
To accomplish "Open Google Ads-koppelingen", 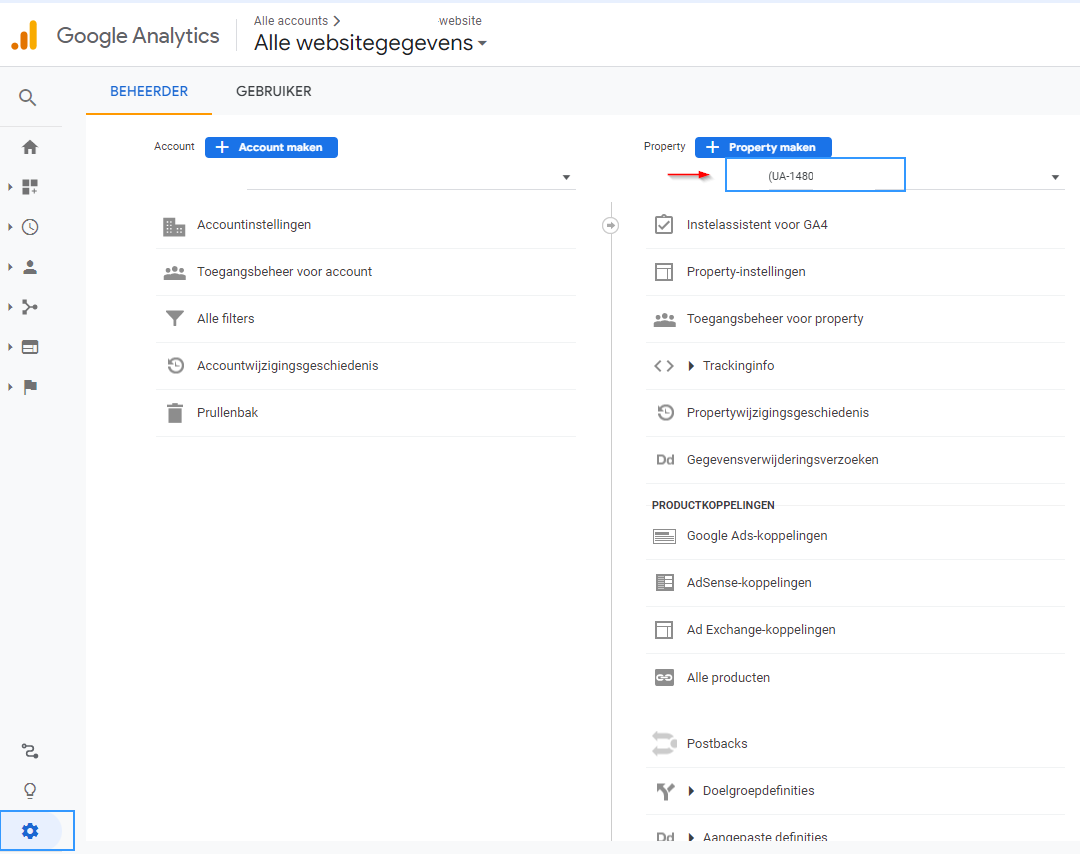I will coord(855,536).
